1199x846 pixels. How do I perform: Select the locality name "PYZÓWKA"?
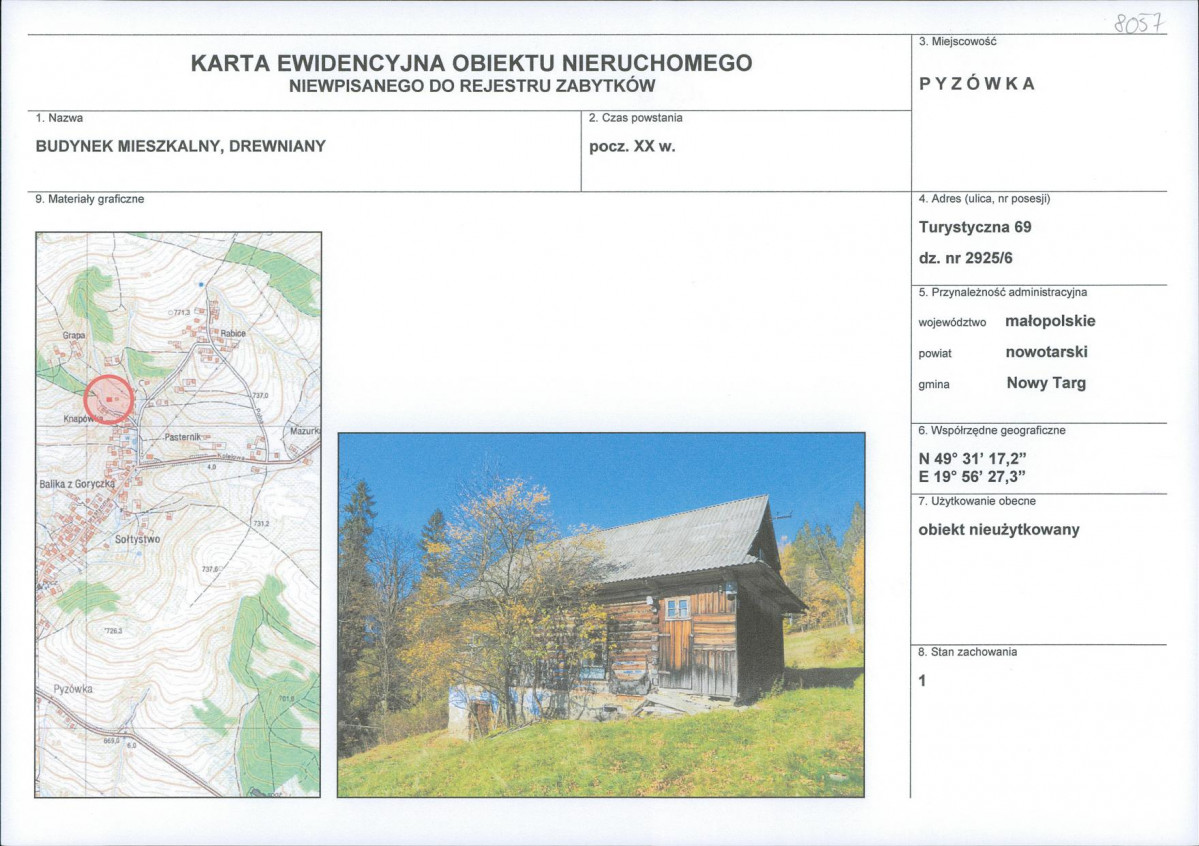(x=976, y=84)
